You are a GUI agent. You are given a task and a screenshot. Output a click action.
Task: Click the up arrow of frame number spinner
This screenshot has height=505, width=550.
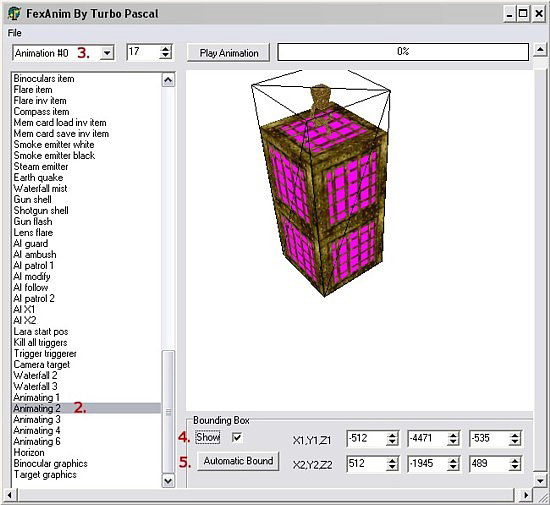pos(165,48)
